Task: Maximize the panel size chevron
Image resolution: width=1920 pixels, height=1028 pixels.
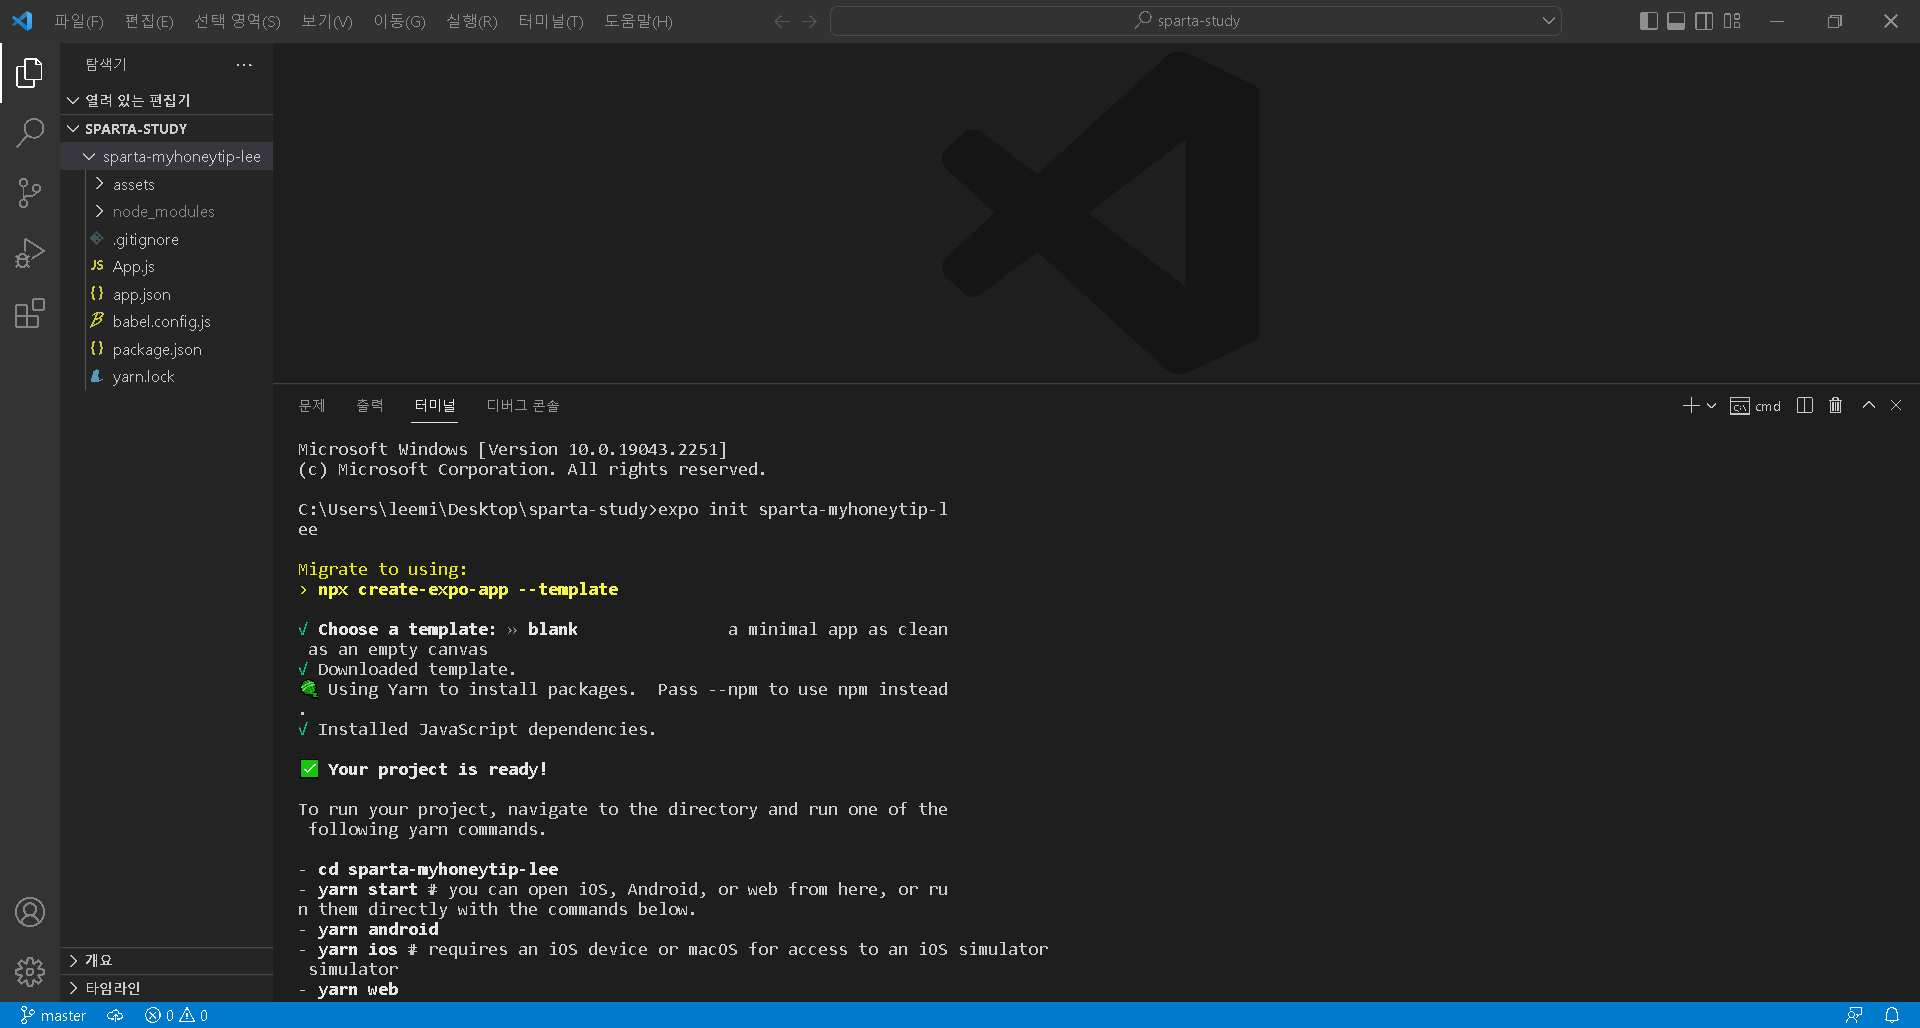Action: click(1868, 405)
